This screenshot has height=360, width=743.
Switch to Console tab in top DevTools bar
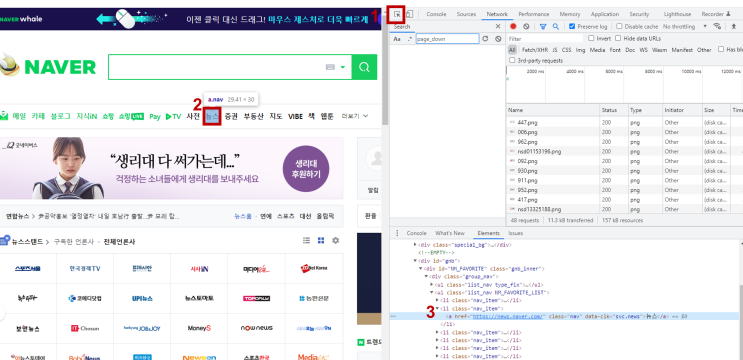436,14
